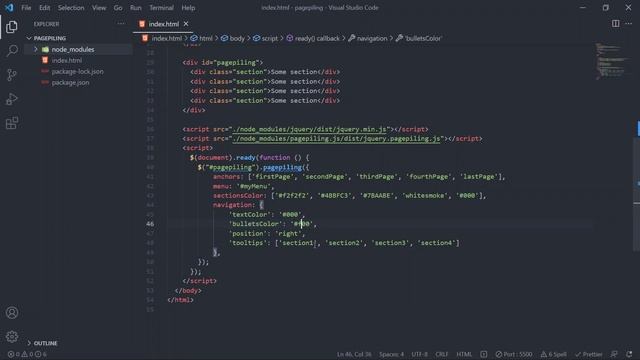
Task: Click the port forwarding status bar icon
Action: point(484,354)
